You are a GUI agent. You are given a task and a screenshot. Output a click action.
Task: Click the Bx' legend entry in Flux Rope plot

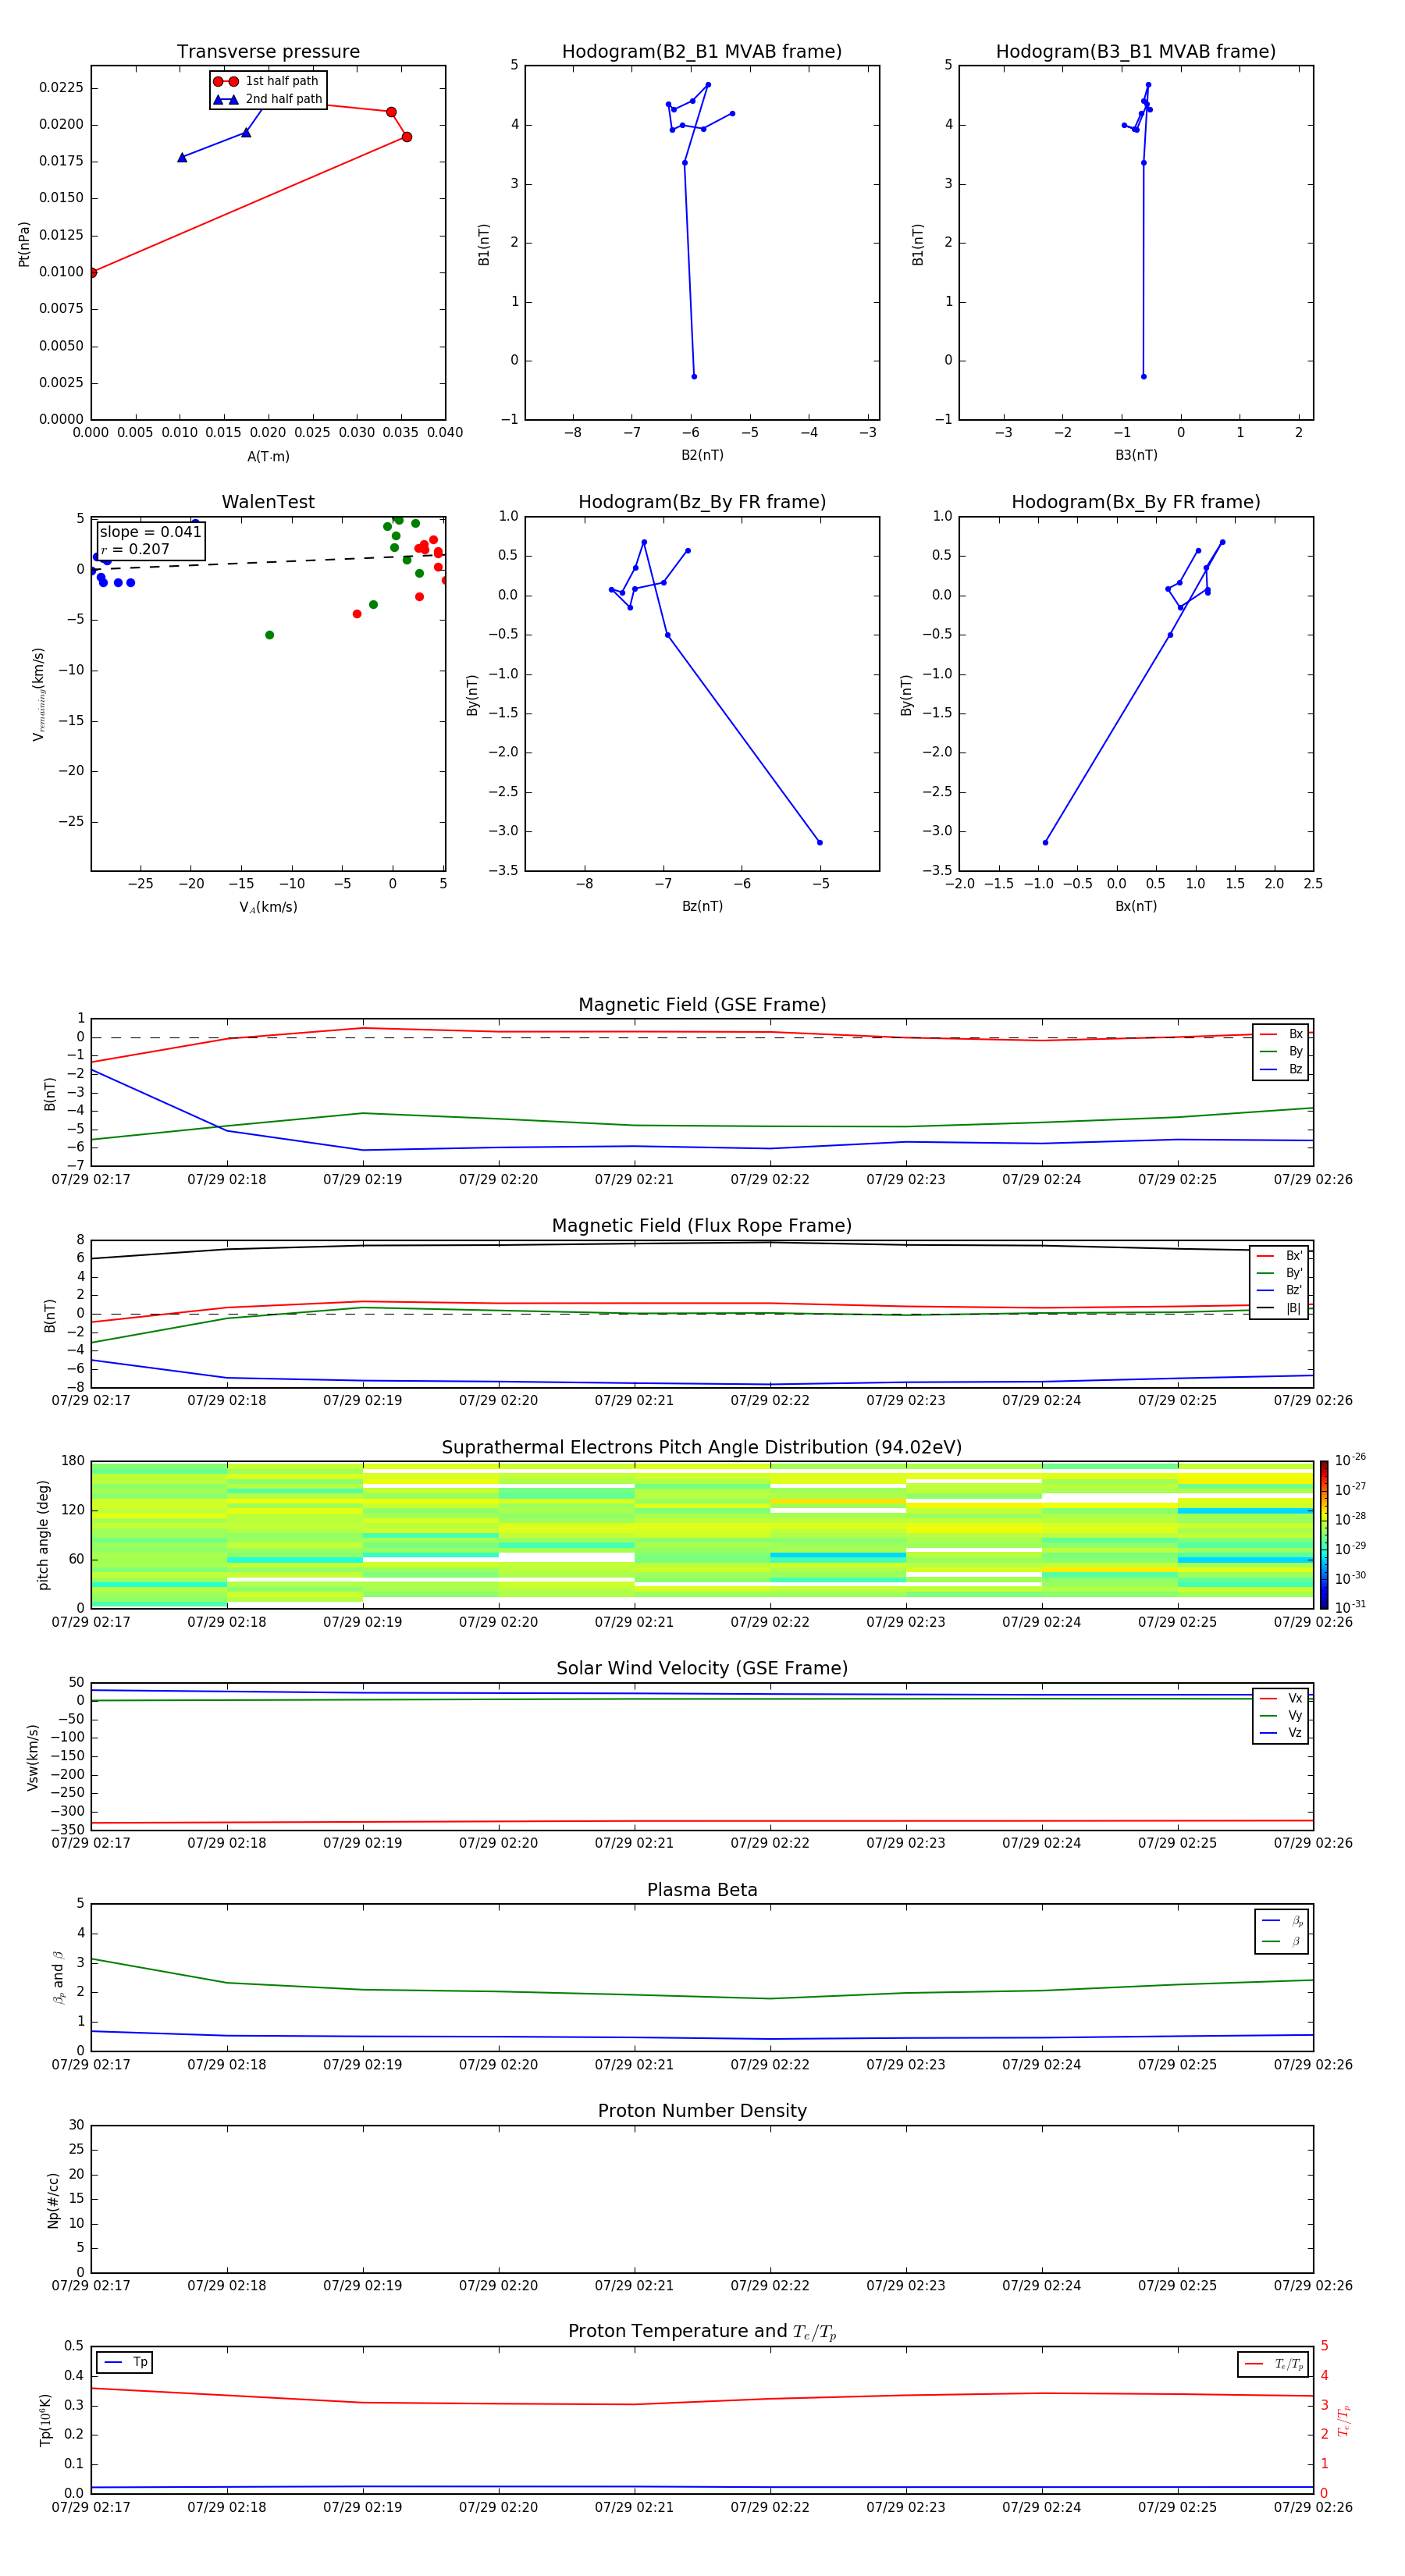point(1279,1255)
